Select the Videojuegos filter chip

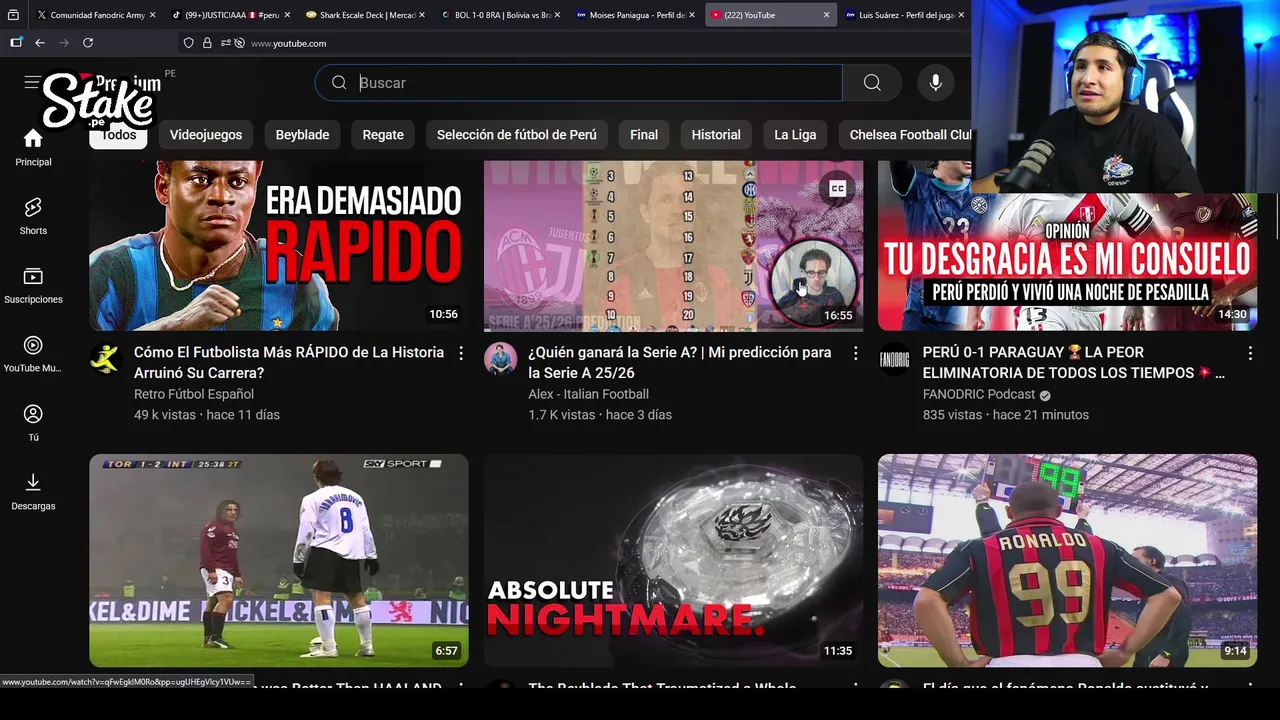coord(206,135)
